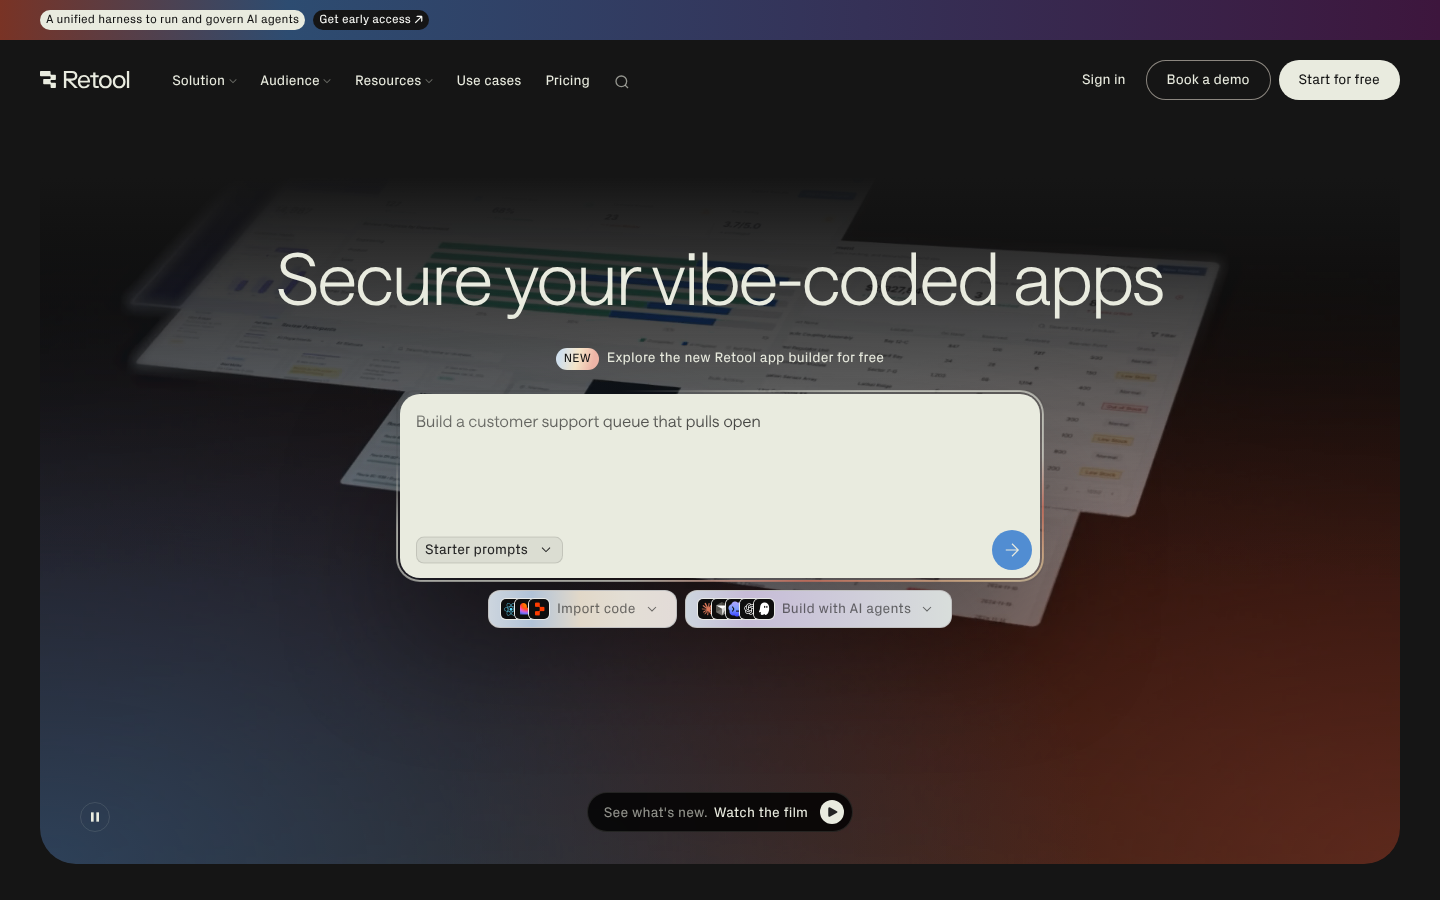The height and width of the screenshot is (900, 1440).
Task: Open the site search magnifier icon
Action: pyautogui.click(x=622, y=82)
